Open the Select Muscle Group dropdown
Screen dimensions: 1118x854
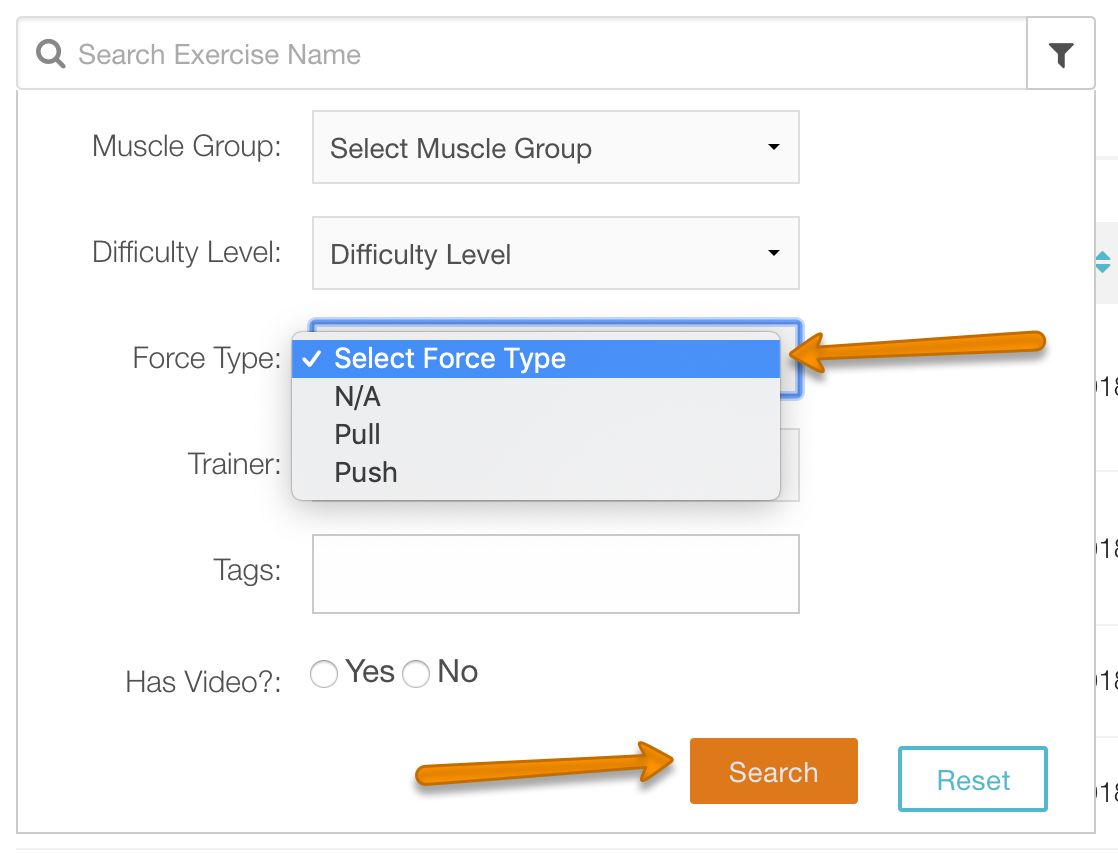tap(555, 147)
